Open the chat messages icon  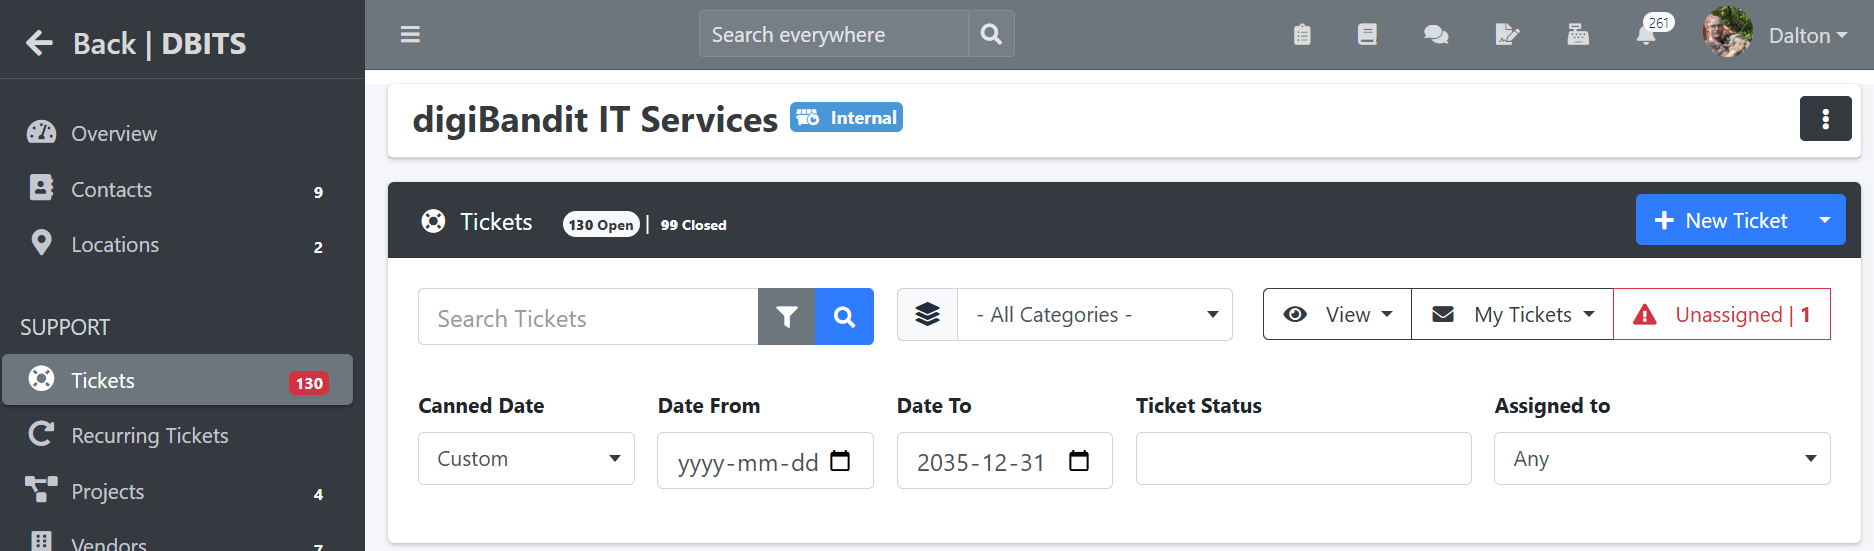1436,35
